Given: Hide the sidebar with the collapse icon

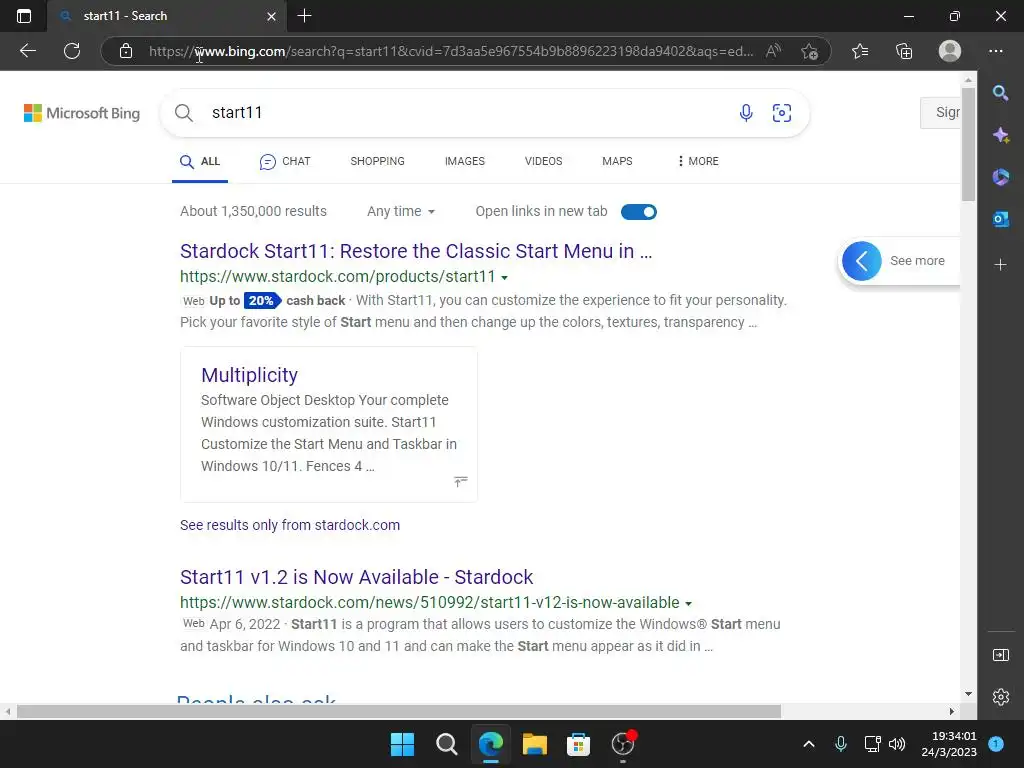Looking at the screenshot, I should [1000, 655].
